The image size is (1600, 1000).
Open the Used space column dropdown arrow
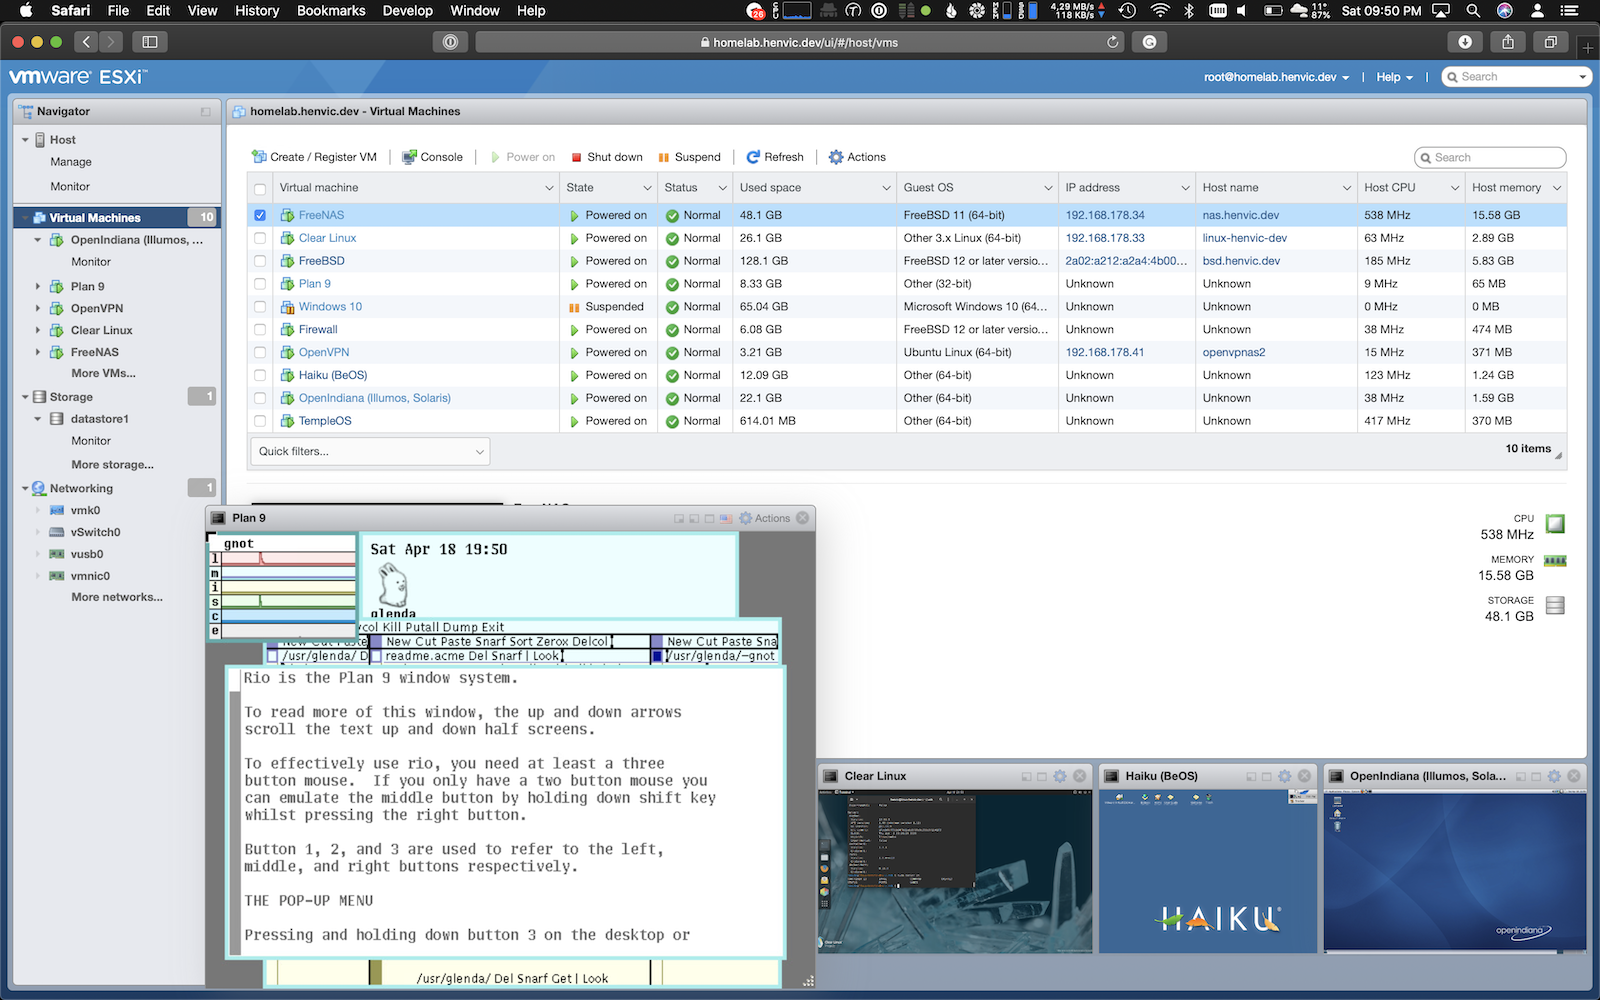click(x=886, y=188)
